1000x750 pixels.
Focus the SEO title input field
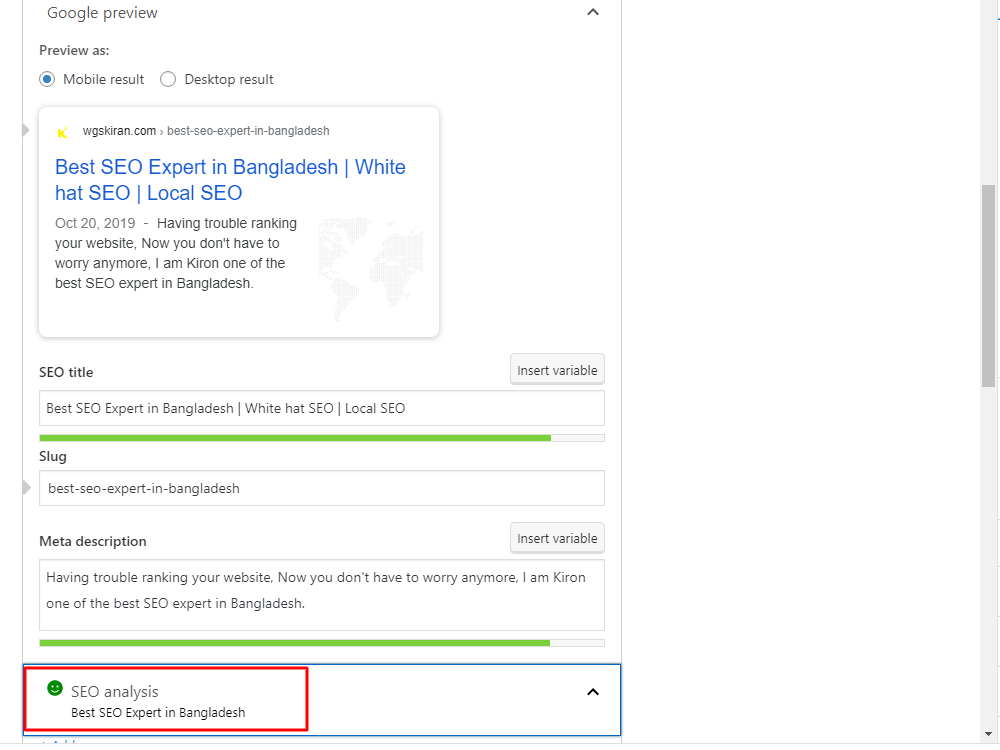321,408
